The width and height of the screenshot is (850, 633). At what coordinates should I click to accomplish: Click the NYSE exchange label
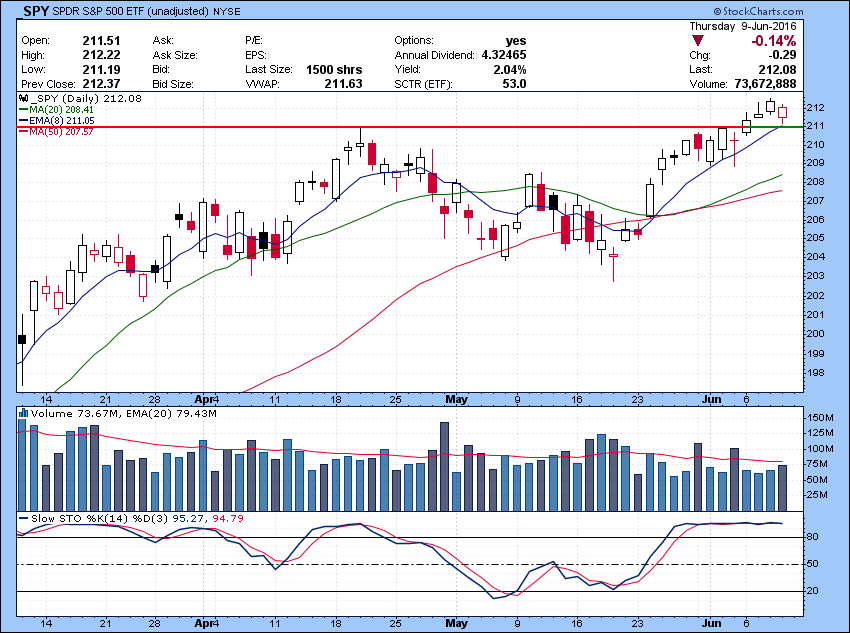(x=227, y=11)
